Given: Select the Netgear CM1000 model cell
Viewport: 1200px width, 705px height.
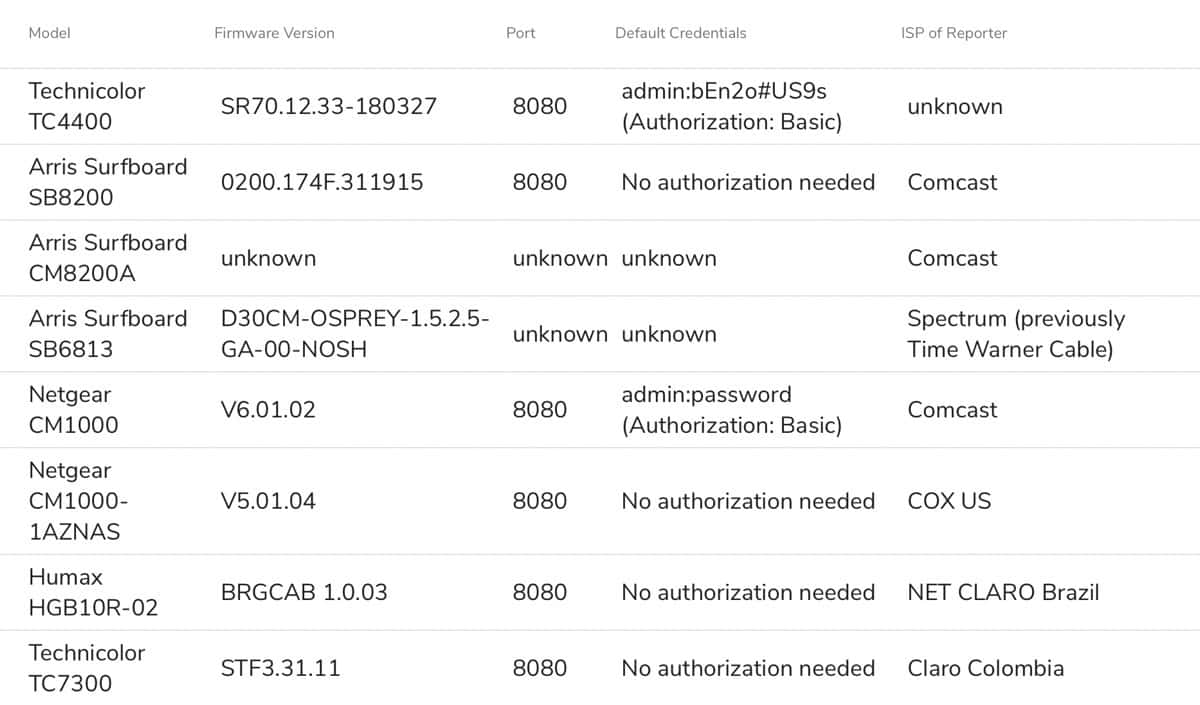Looking at the screenshot, I should click(x=73, y=410).
